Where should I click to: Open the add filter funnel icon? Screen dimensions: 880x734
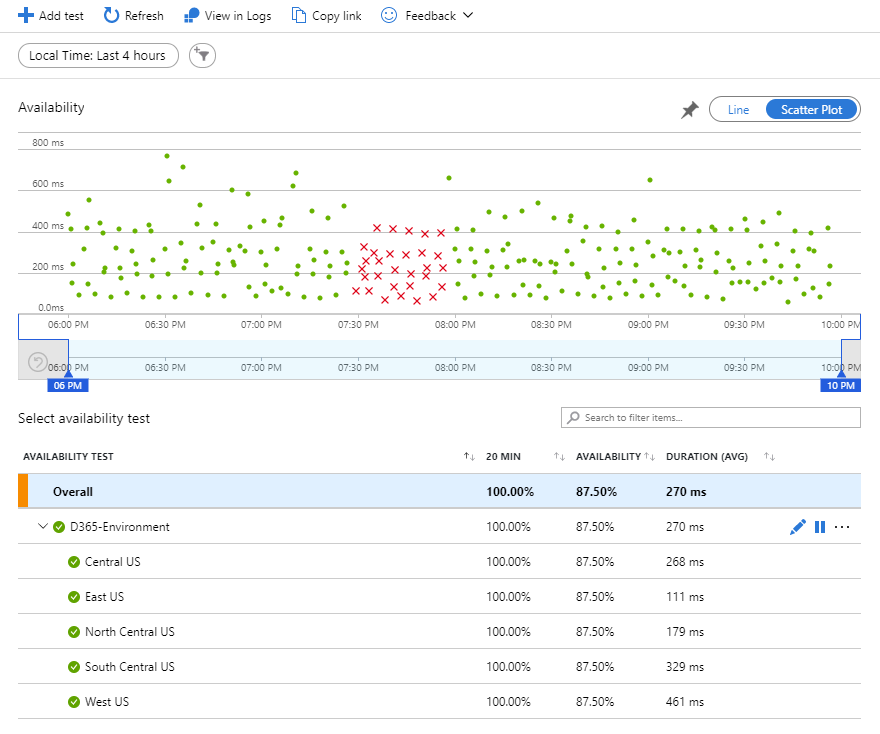pos(203,56)
